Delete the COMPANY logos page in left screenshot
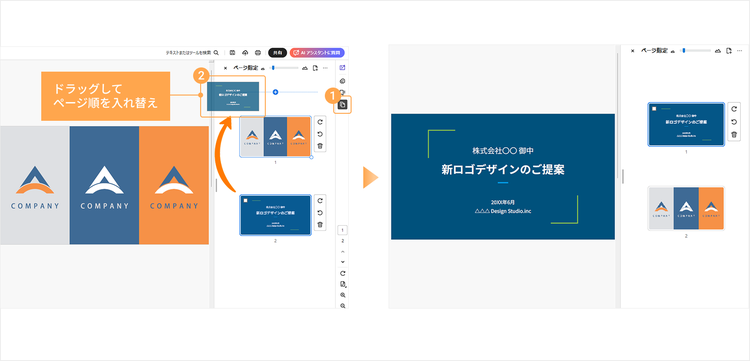 [x=320, y=146]
